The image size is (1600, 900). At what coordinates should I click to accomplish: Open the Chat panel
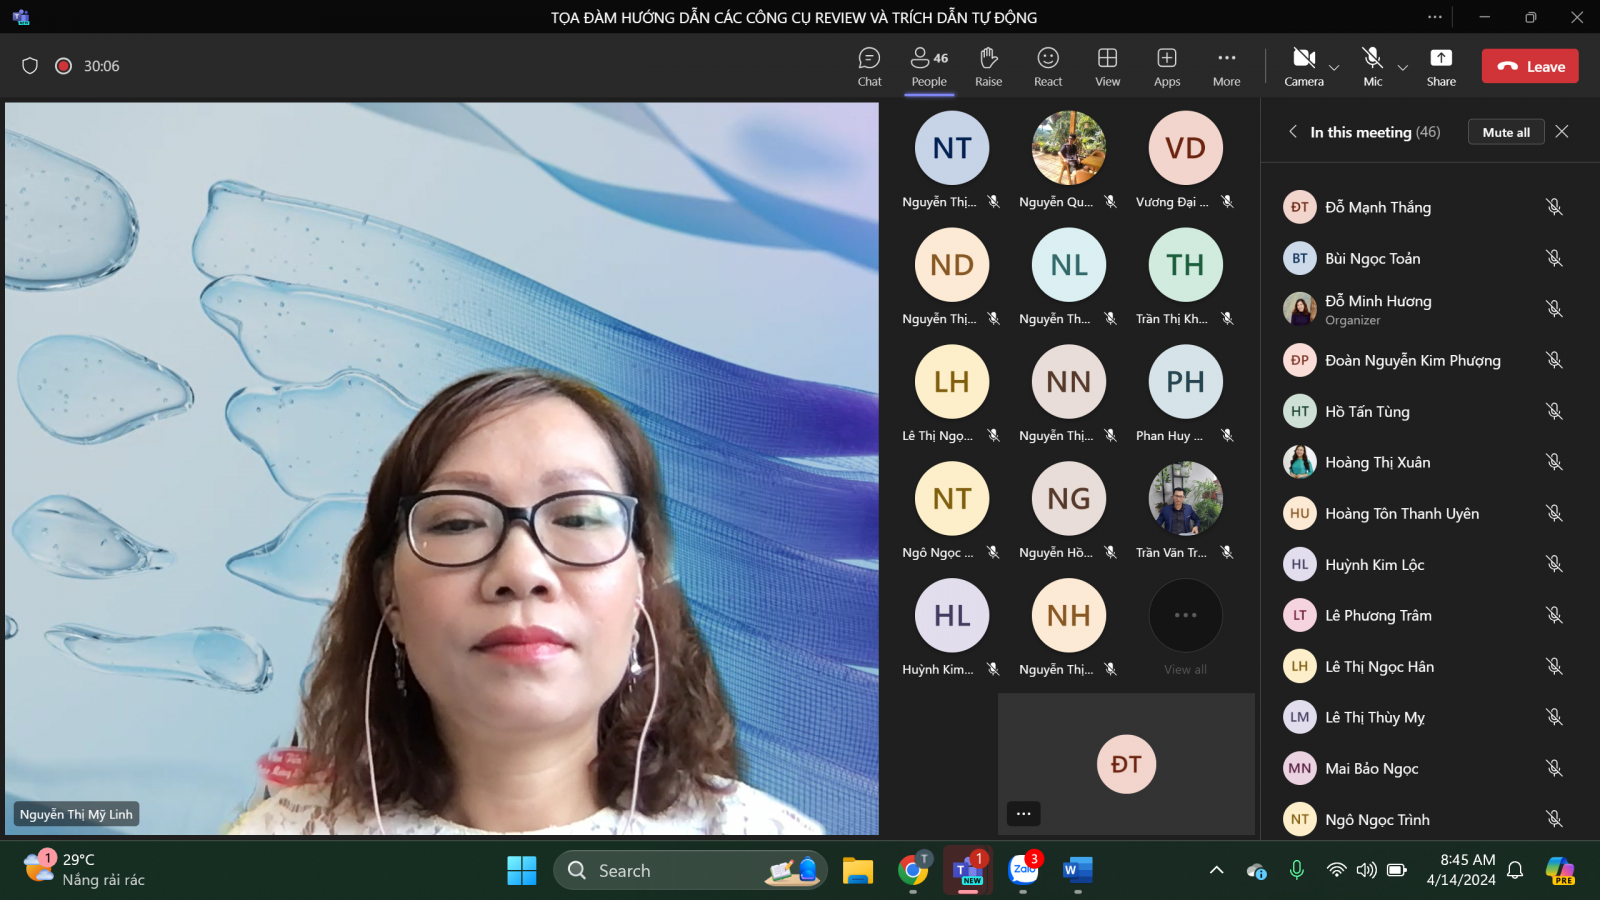[x=869, y=66]
